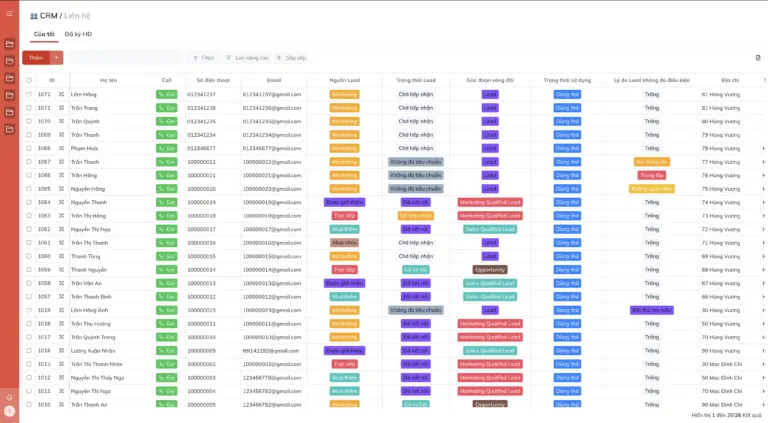Viewport: 768px width, 423px height.
Task: Click the red Thêm button
Action: click(x=36, y=58)
